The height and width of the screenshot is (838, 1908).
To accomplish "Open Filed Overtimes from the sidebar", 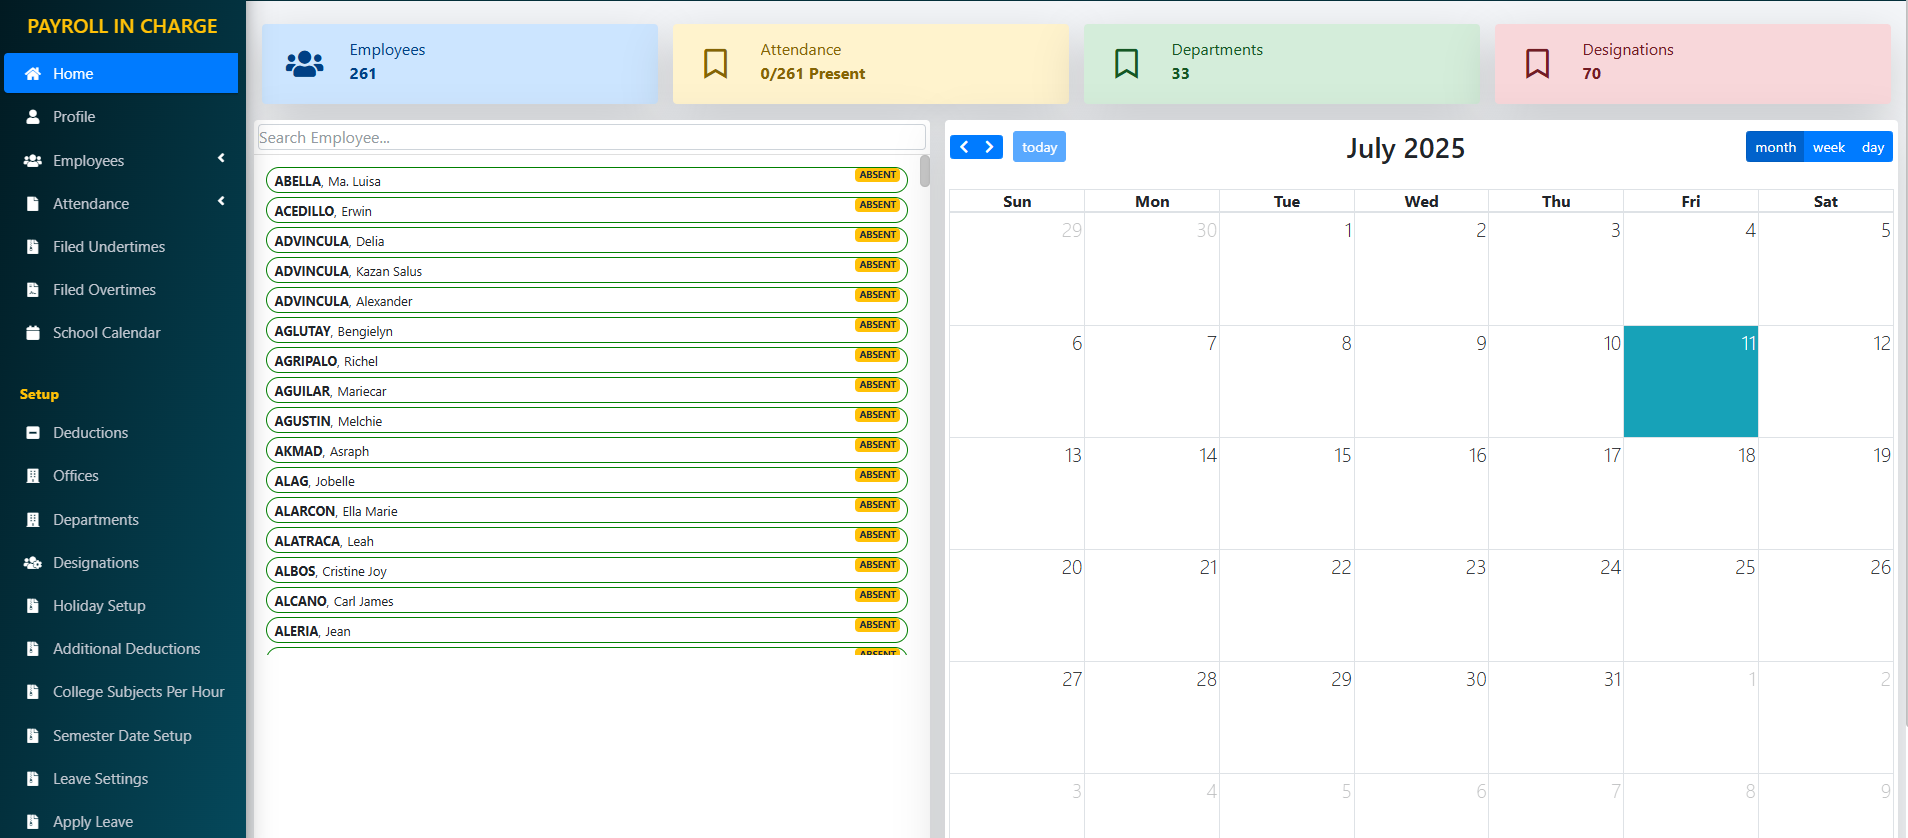I will (104, 290).
